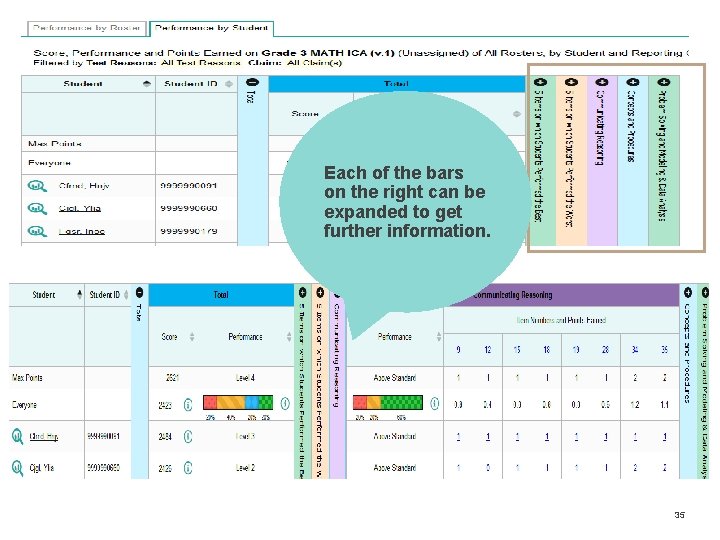Select Performance by Student tab
The height and width of the screenshot is (540, 720).
(x=212, y=28)
